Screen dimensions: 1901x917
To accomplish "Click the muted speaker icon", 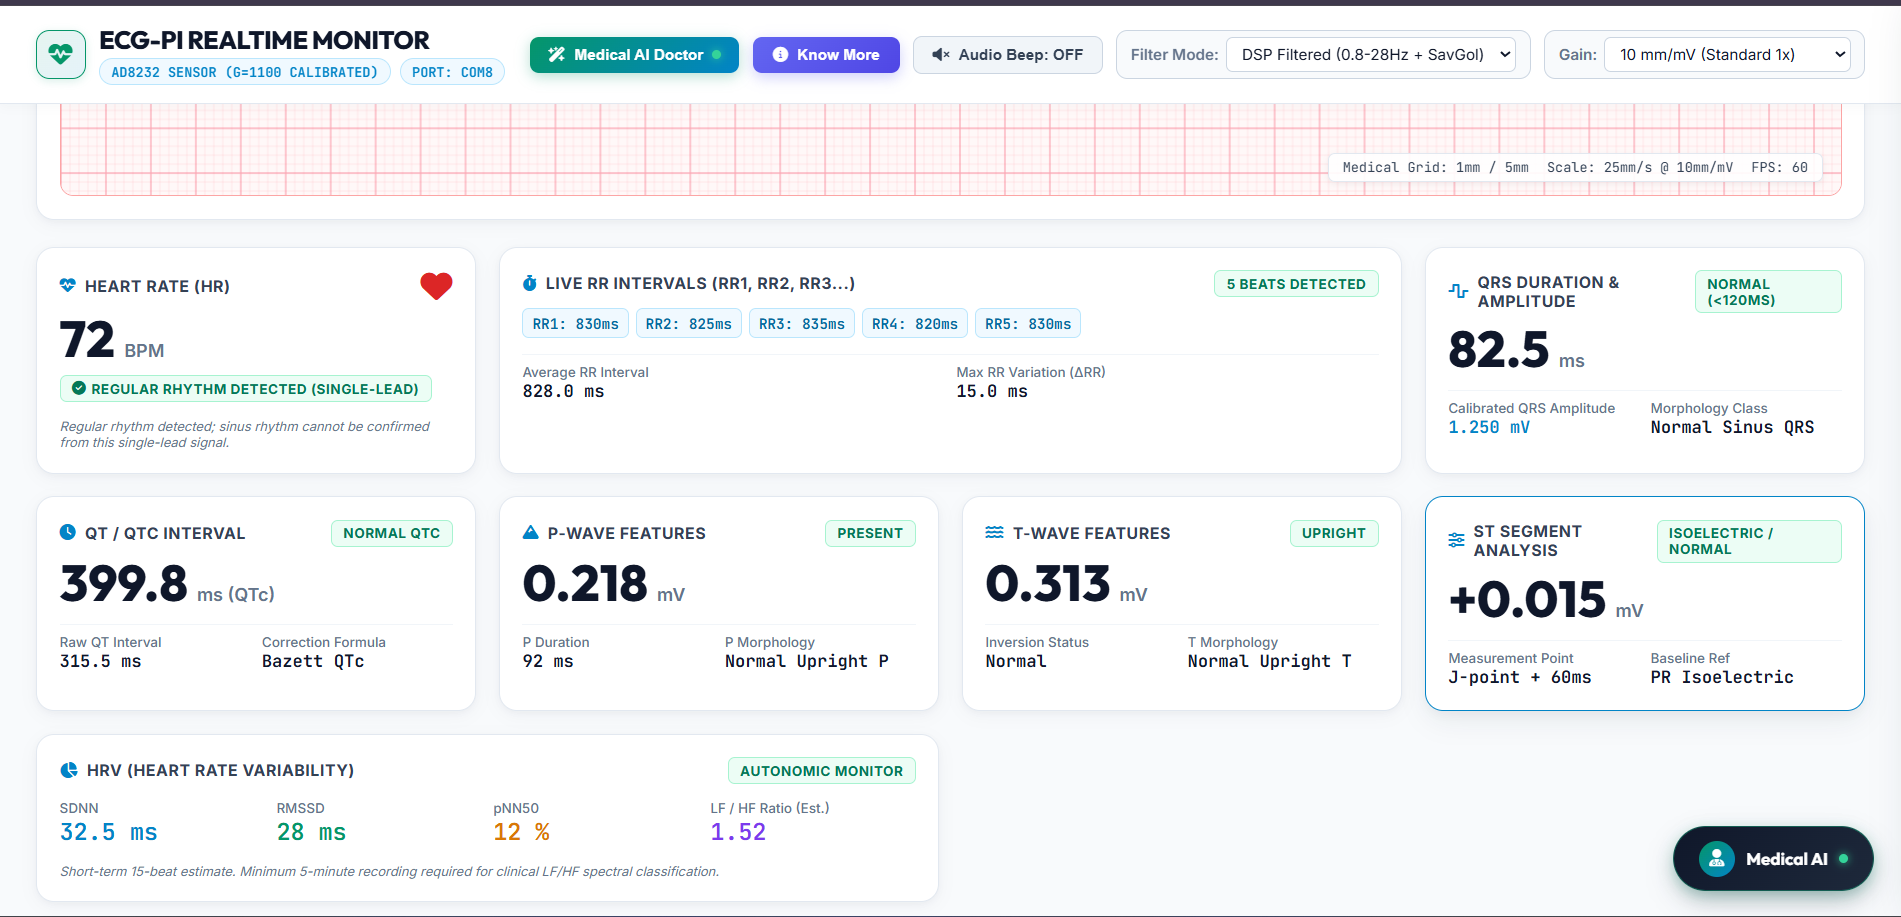I will click(x=941, y=55).
